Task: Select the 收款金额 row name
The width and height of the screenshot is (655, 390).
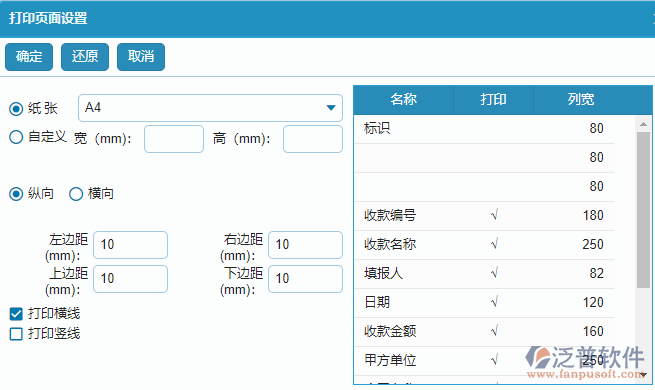Action: [390, 332]
